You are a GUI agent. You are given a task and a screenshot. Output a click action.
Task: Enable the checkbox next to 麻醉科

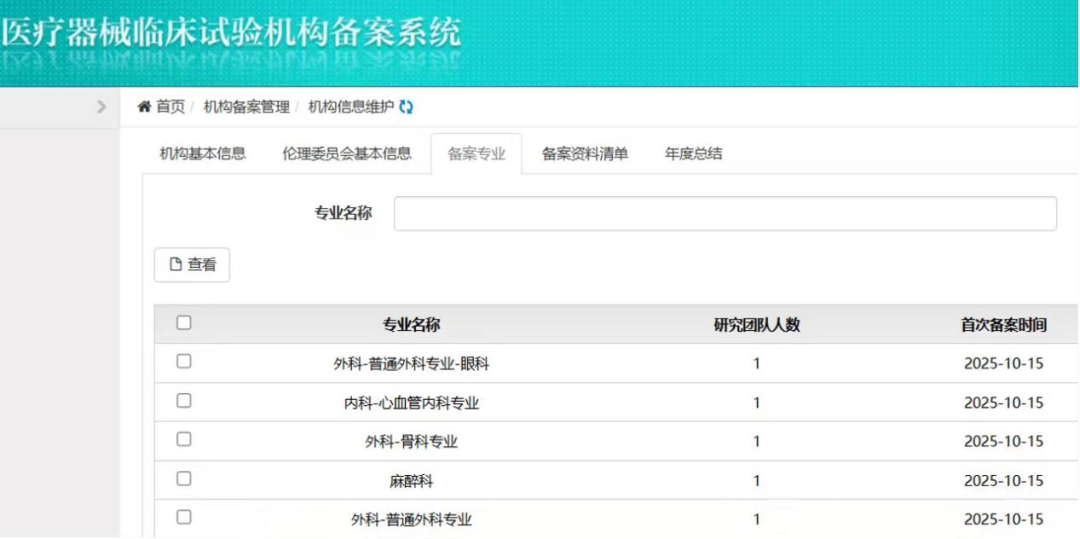point(184,479)
